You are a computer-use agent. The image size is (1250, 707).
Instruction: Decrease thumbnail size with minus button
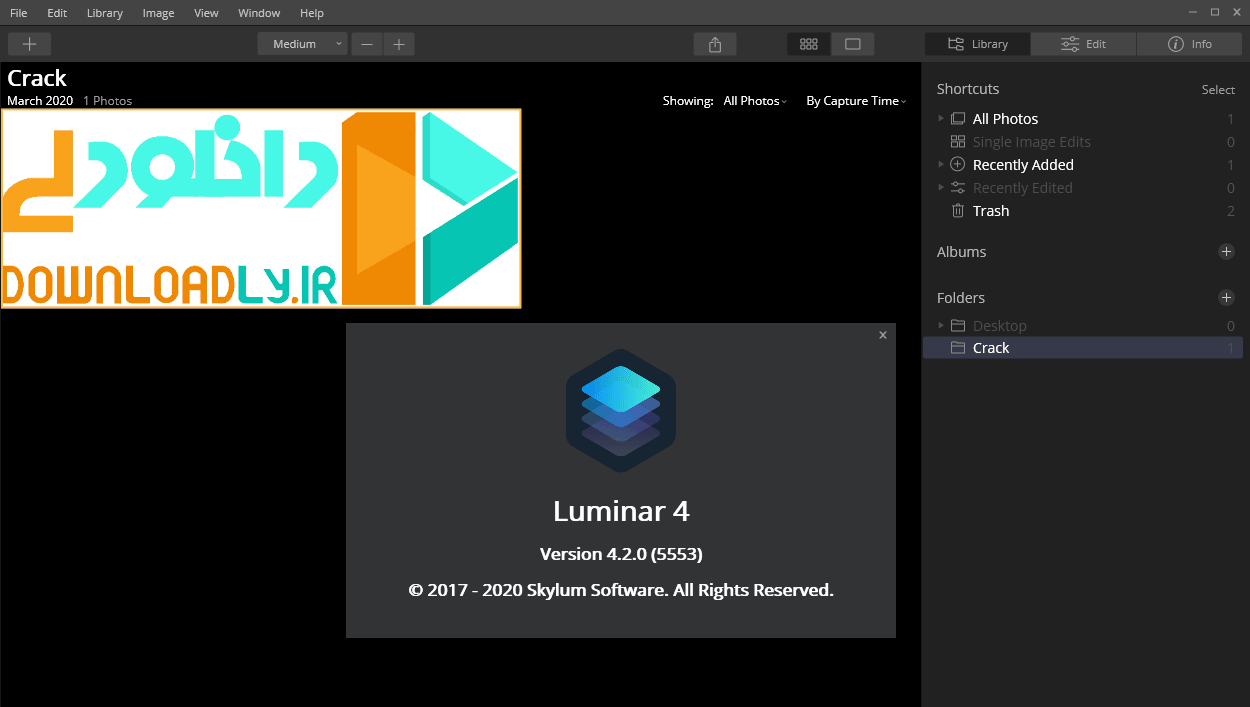pos(367,44)
